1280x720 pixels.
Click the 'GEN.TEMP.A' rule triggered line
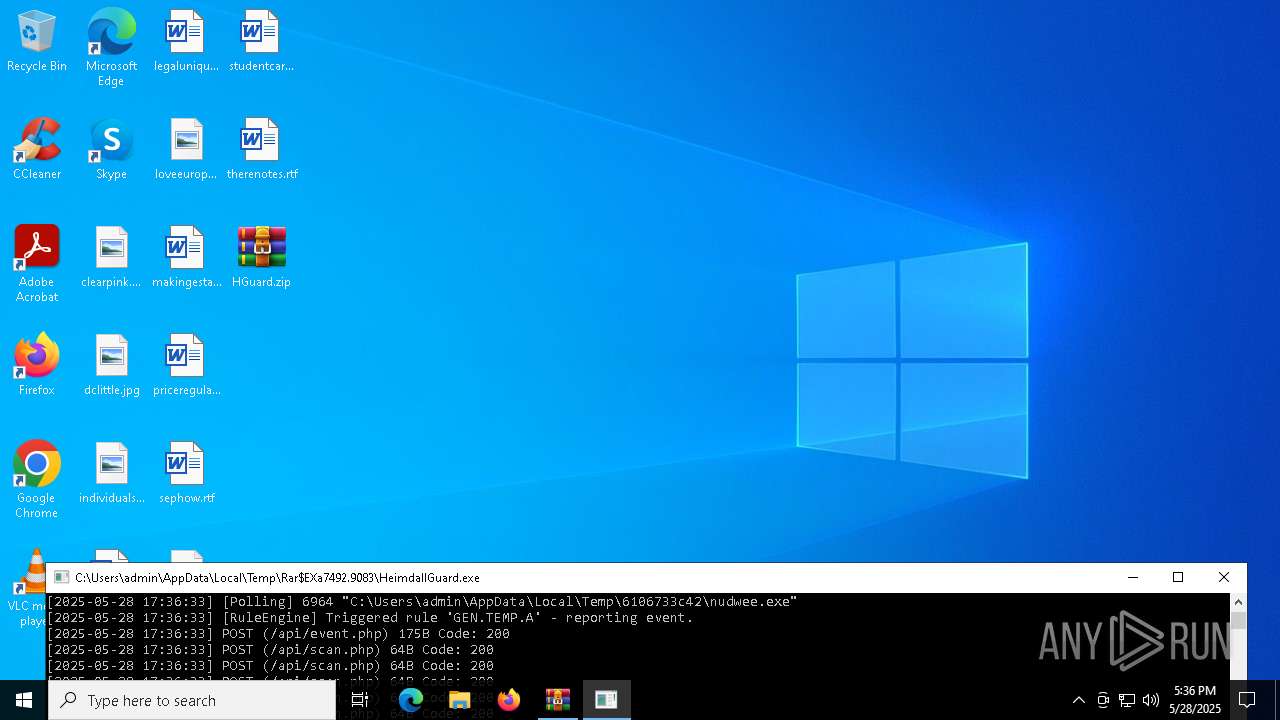[x=370, y=618]
